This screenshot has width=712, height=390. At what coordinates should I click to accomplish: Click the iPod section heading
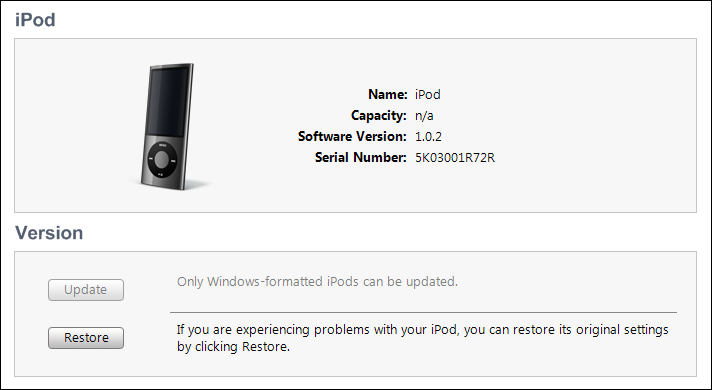coord(35,20)
